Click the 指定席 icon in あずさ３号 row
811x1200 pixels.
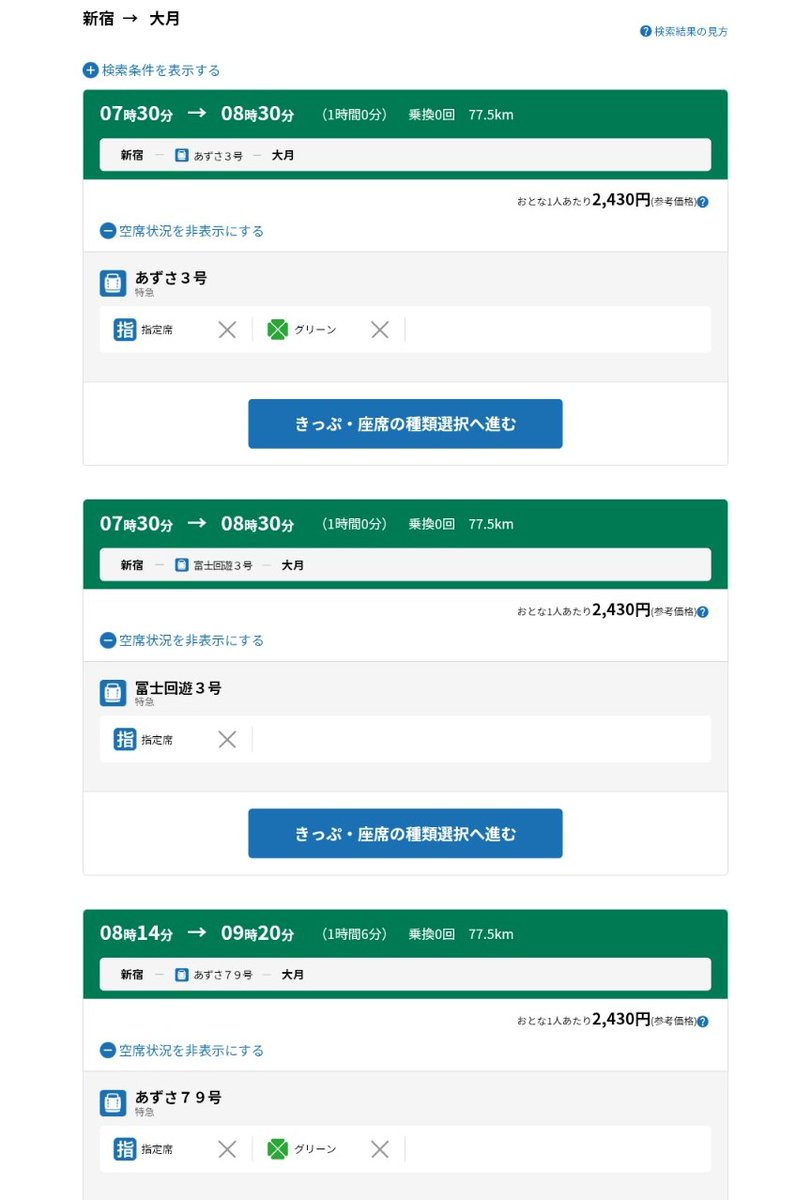[125, 329]
